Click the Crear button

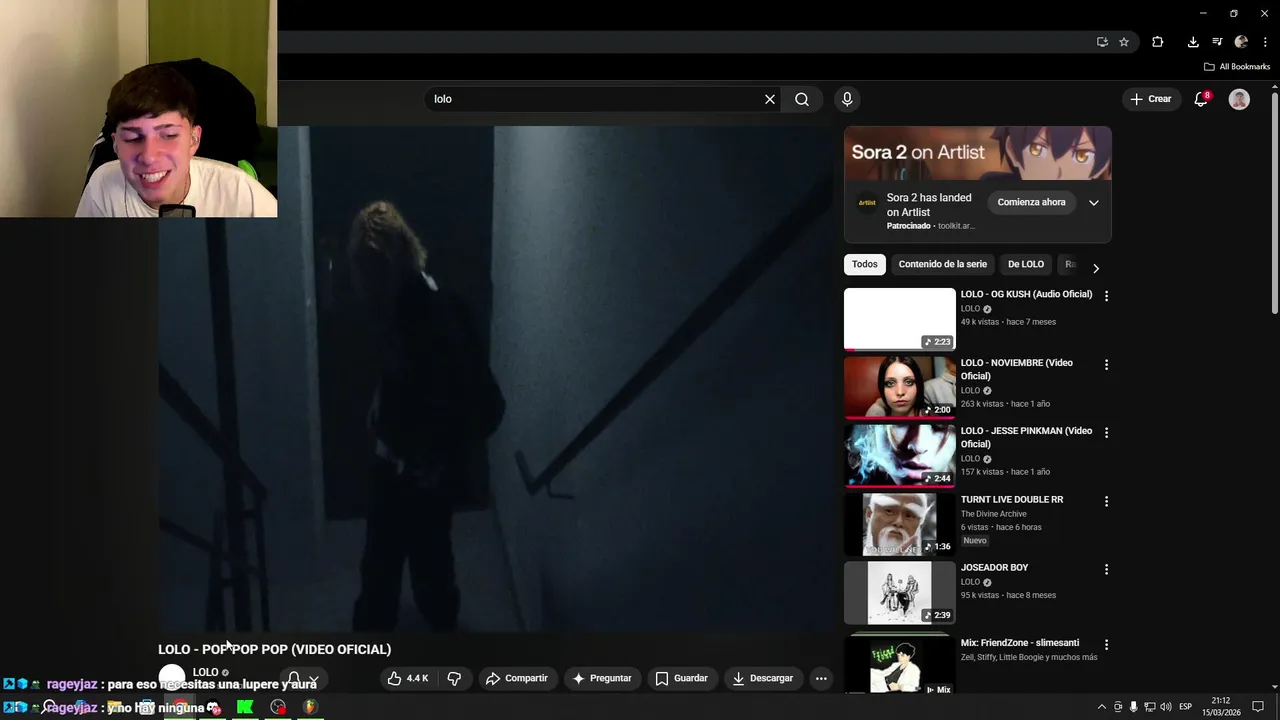[1150, 99]
